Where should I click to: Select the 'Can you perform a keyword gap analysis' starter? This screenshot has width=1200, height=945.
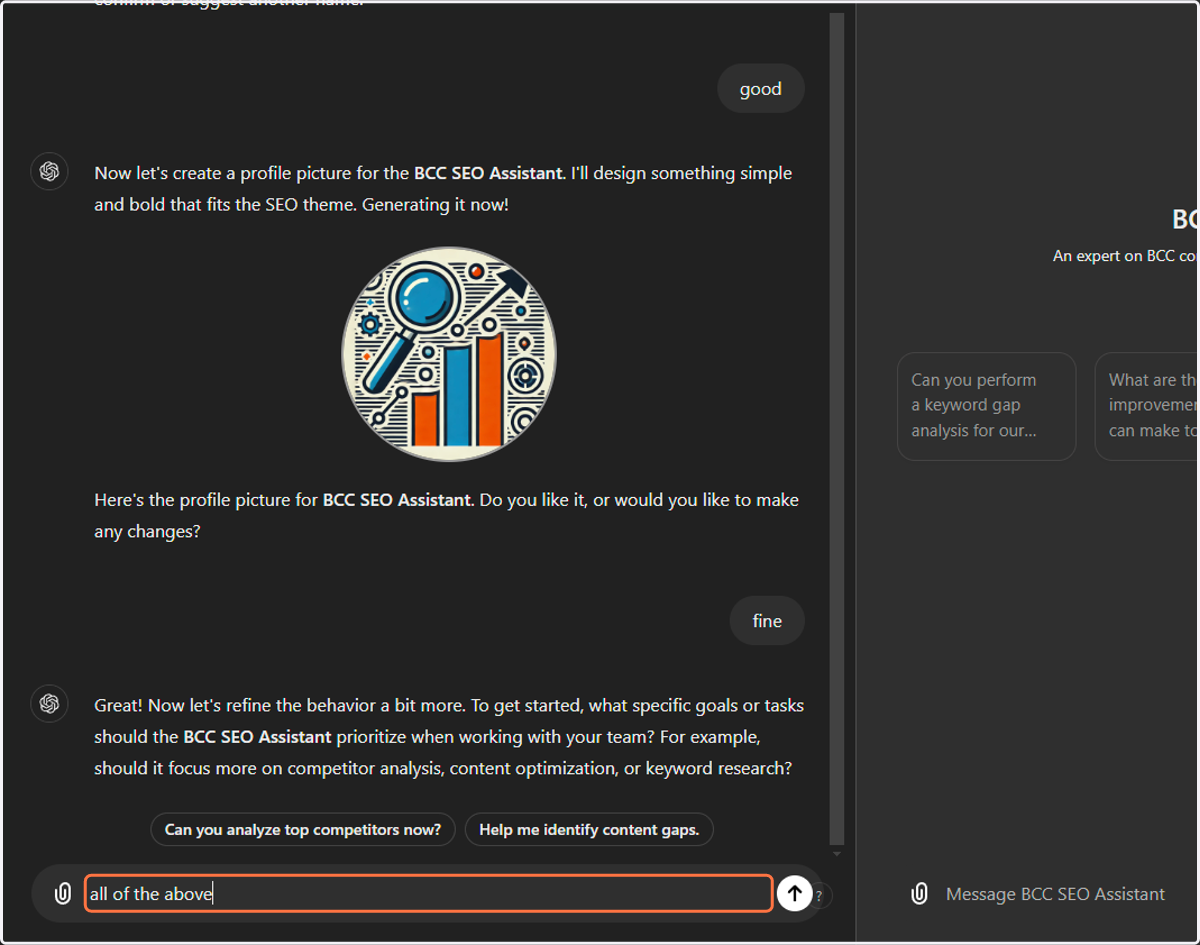coord(986,406)
